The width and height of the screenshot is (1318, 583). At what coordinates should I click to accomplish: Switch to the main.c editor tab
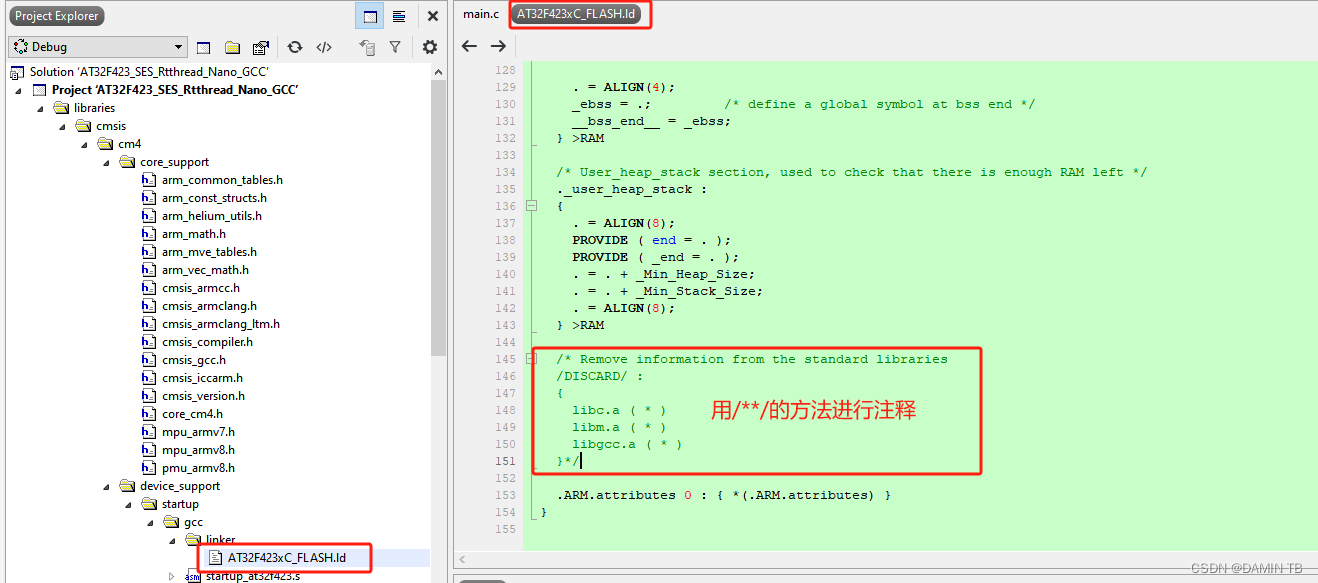click(x=481, y=14)
